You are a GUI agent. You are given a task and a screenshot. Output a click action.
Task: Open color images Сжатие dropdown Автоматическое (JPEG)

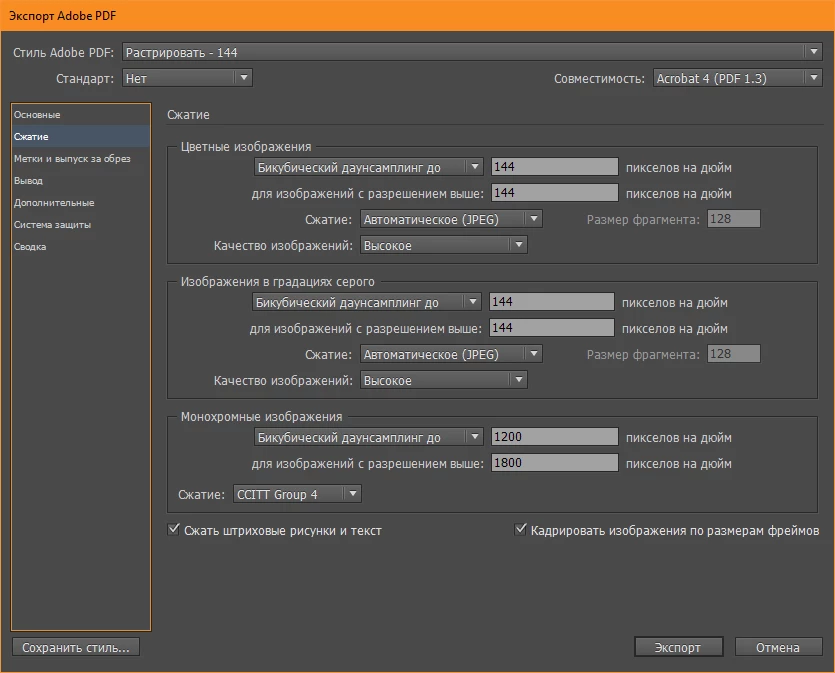[x=451, y=219]
